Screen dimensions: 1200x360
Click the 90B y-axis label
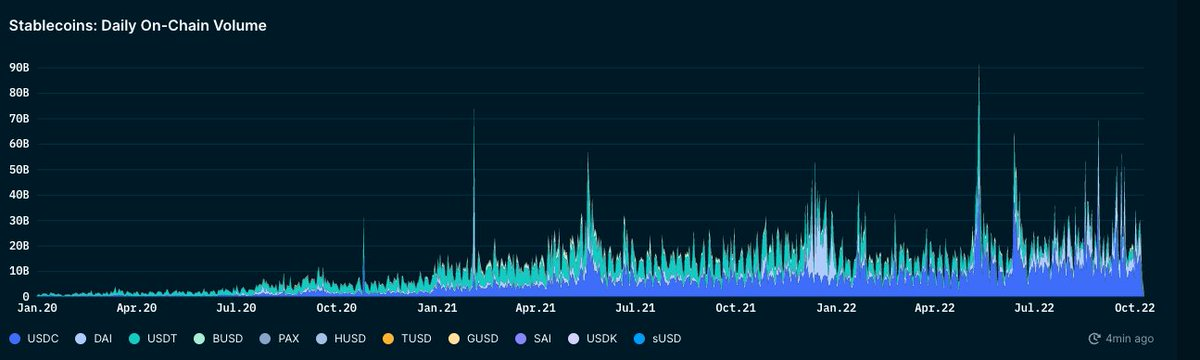[x=18, y=67]
